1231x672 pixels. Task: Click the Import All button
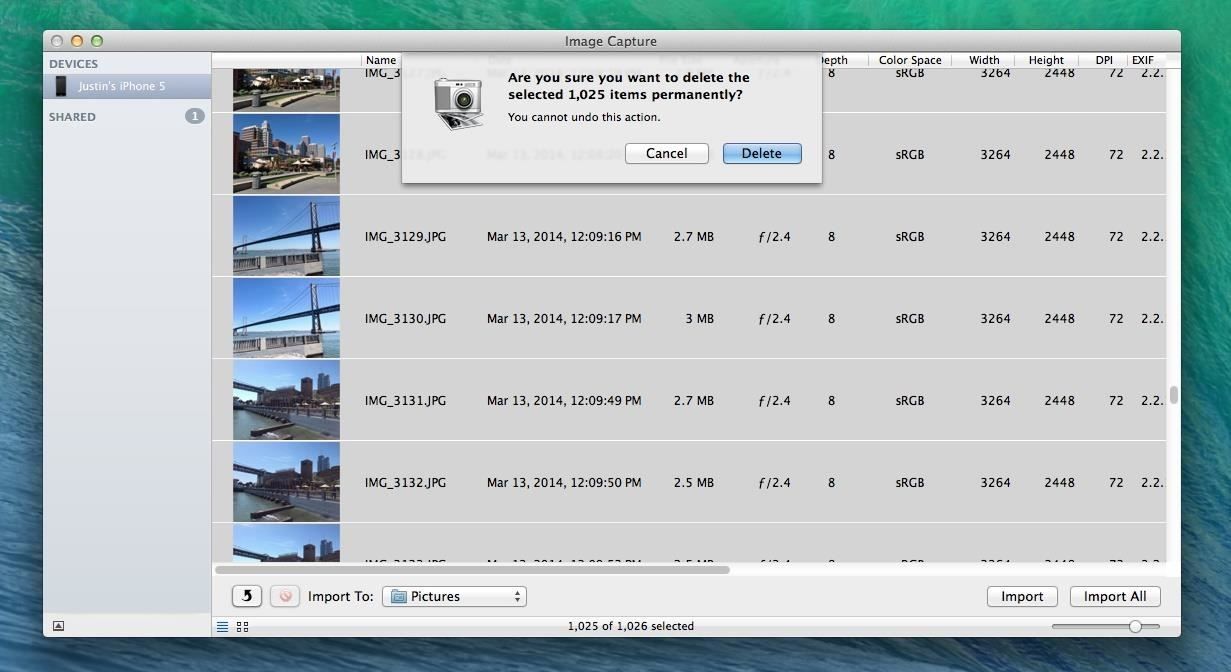1115,596
